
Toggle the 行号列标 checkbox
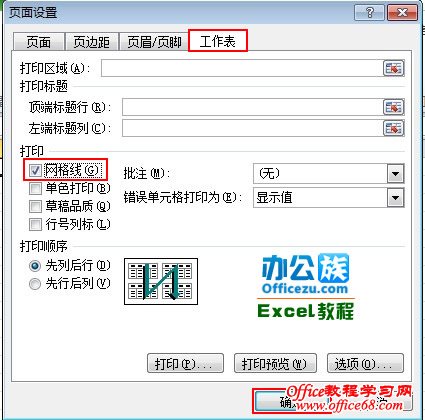[35, 225]
